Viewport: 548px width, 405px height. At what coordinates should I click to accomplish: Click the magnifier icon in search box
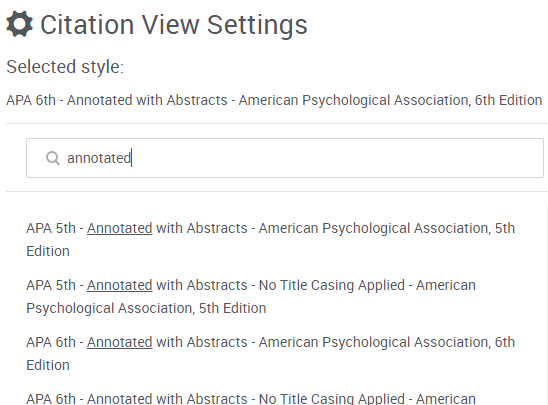click(53, 158)
